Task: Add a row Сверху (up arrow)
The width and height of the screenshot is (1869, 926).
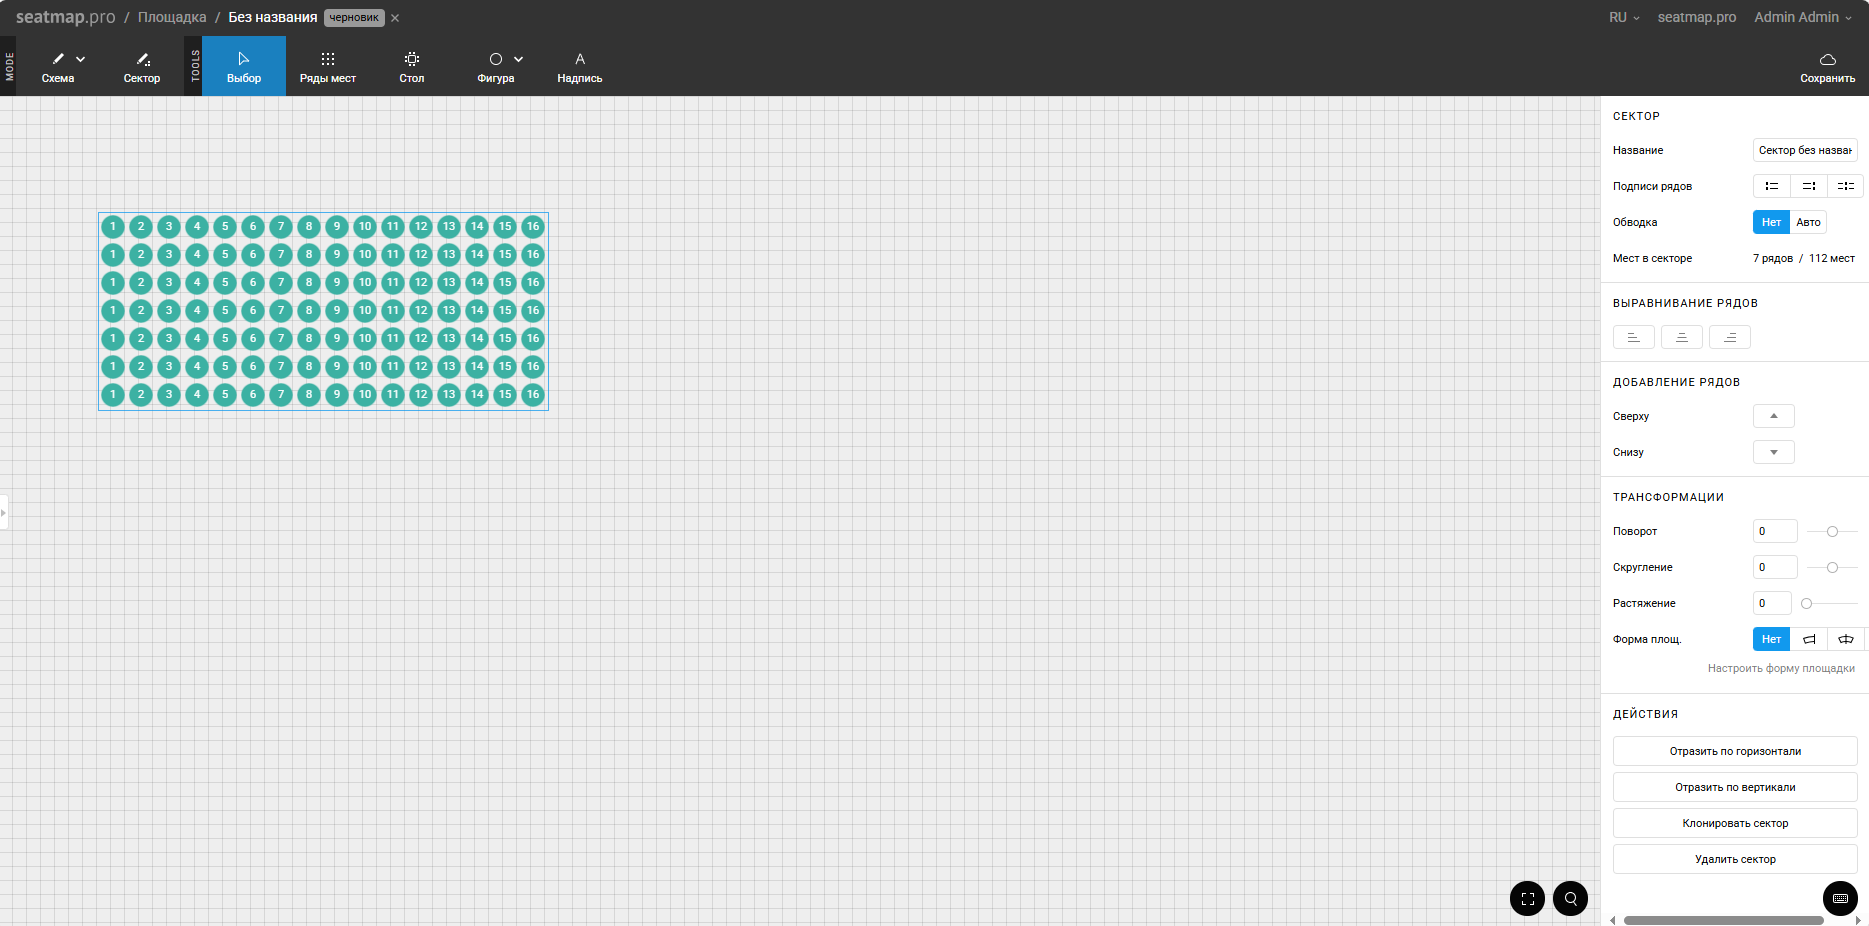Action: (1774, 416)
